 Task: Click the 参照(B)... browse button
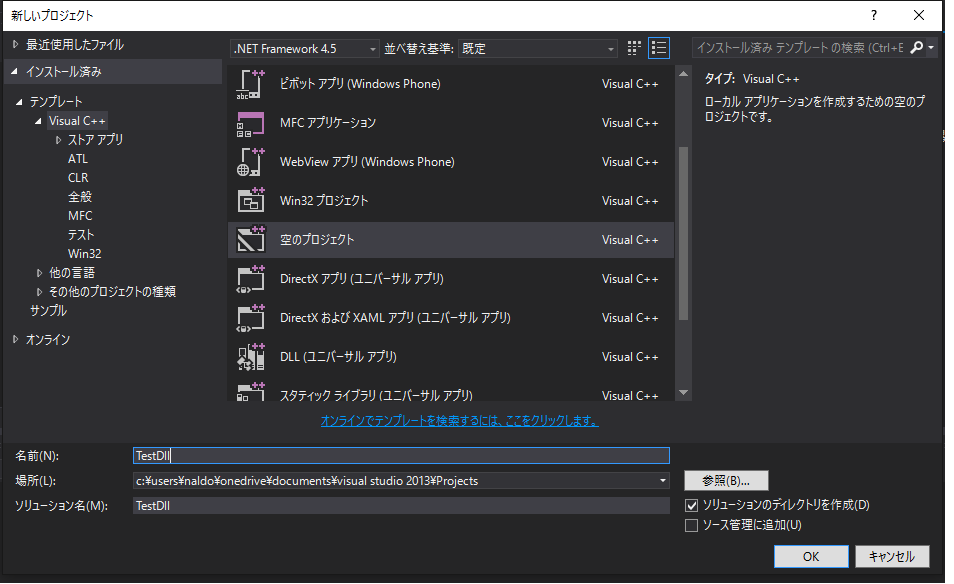coord(726,481)
